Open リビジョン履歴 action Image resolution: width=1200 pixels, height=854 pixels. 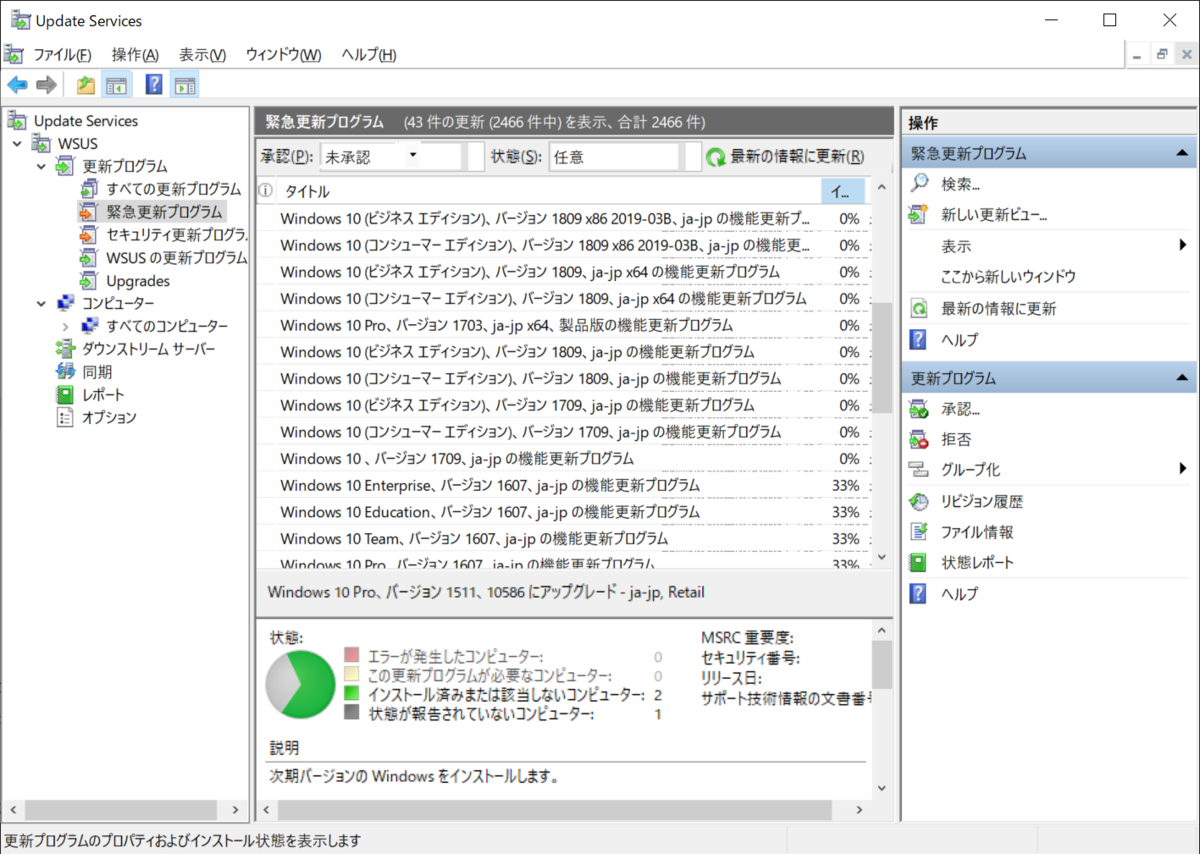(x=982, y=502)
